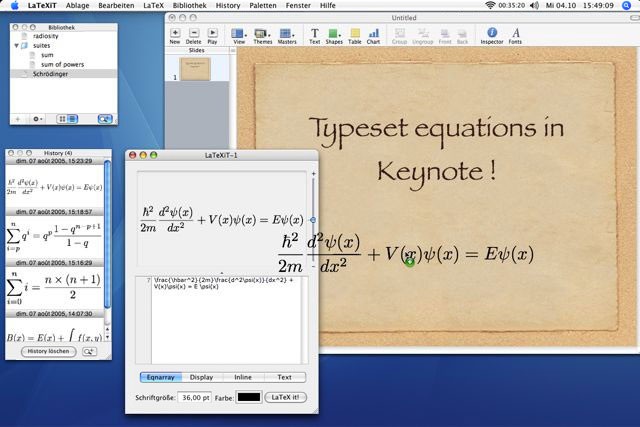640x427 pixels.
Task: Click the black Farbe color well
Action: (249, 397)
